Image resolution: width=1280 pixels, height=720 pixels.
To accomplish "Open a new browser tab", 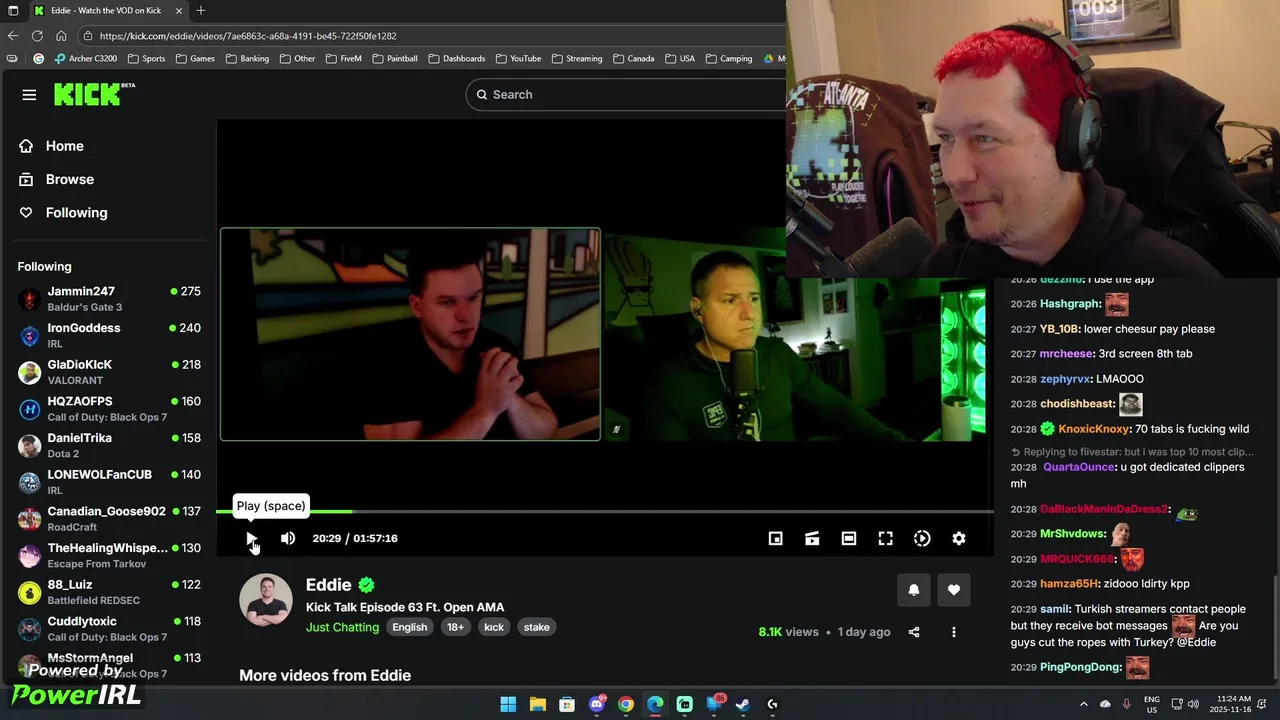I will coord(201,10).
